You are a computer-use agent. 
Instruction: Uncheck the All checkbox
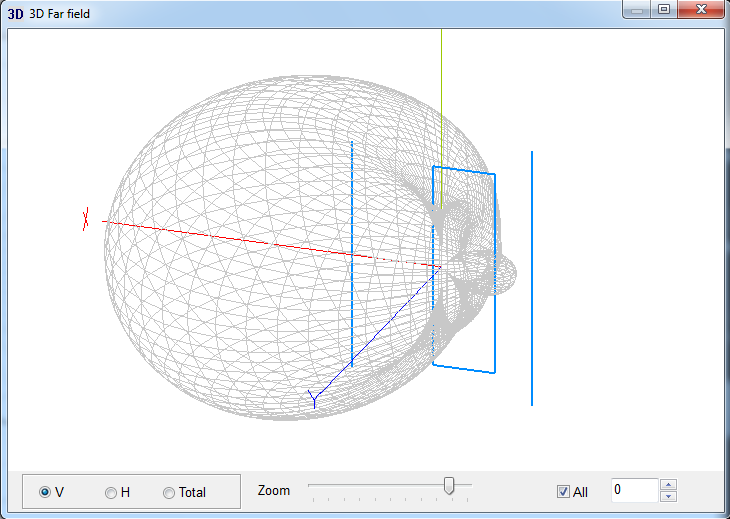click(563, 492)
